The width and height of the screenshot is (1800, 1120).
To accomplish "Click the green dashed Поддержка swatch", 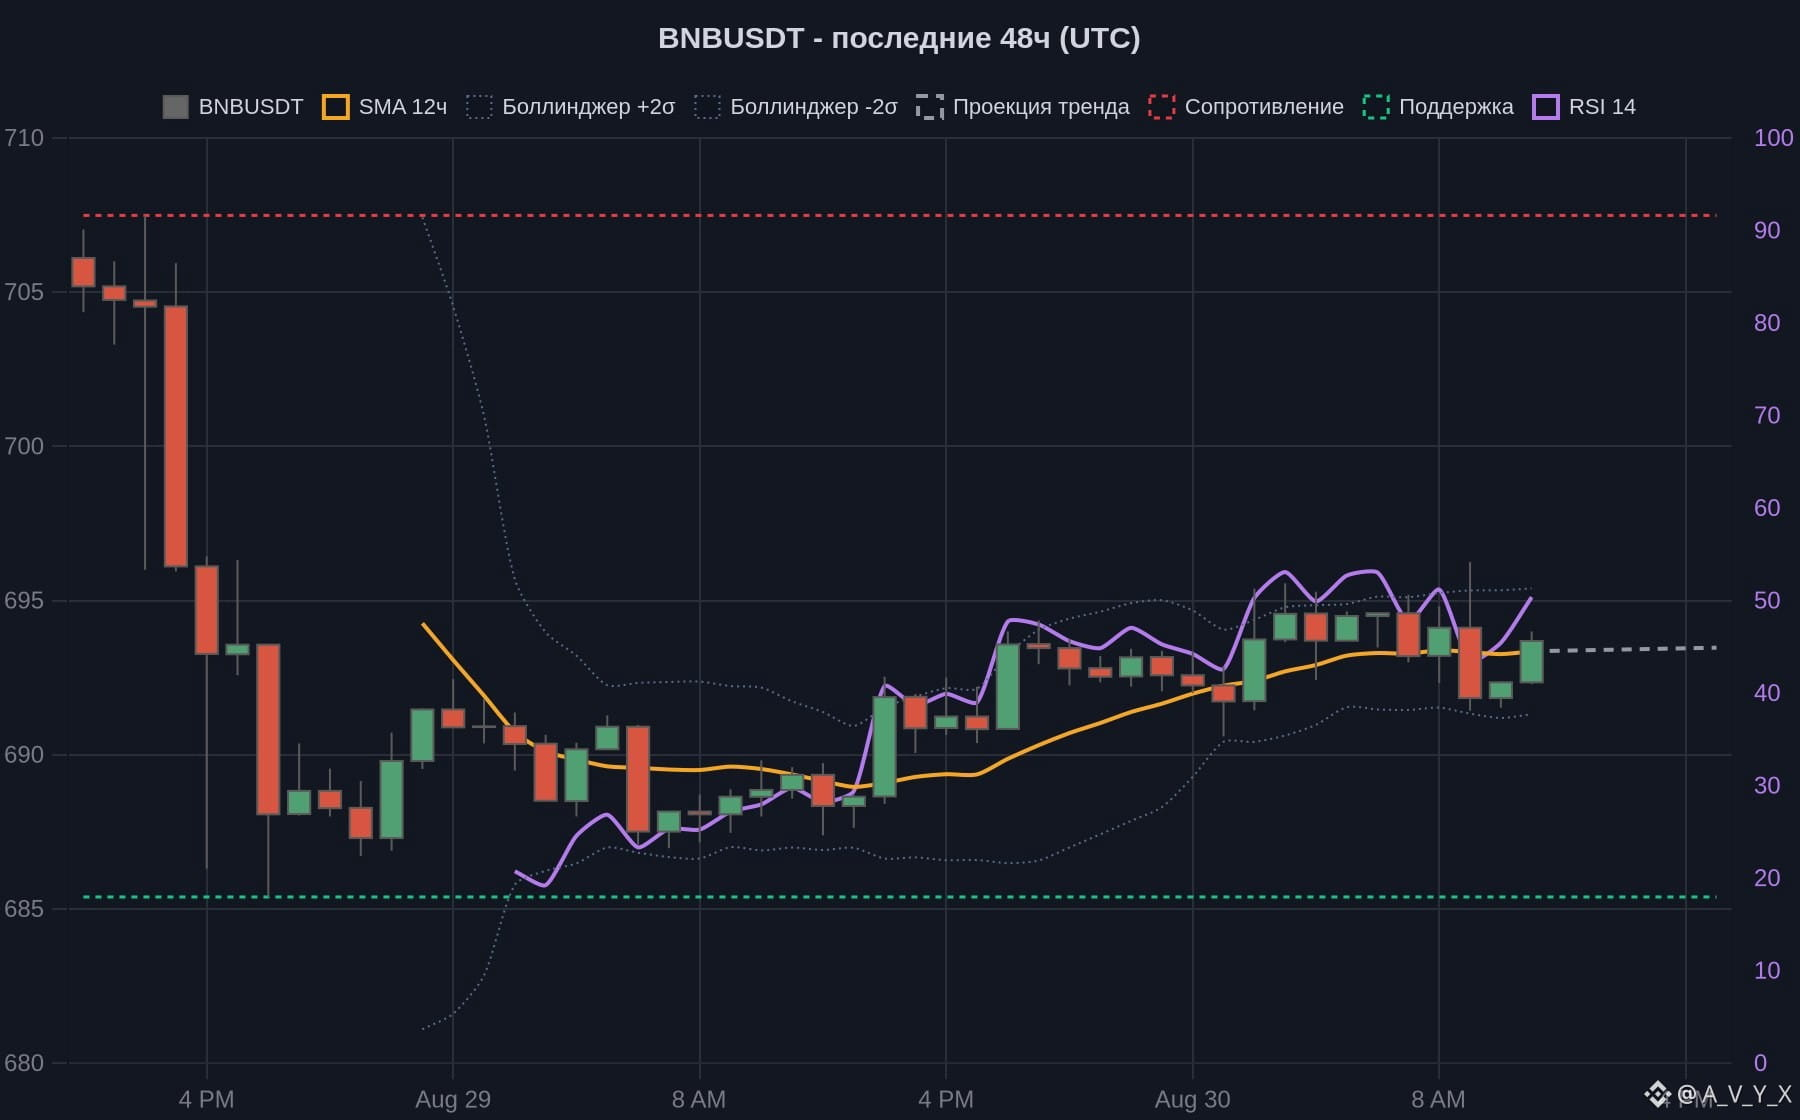I will coord(1376,107).
